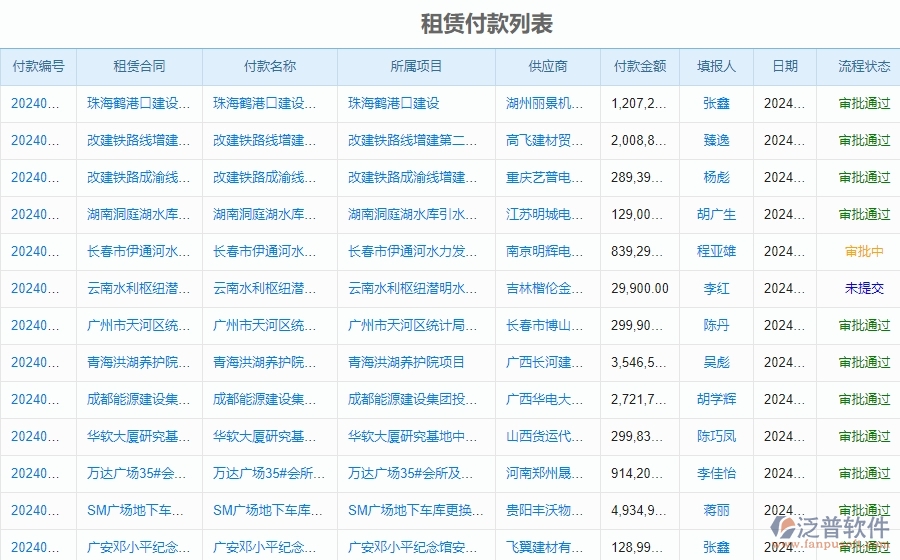Open 改建铁路线增建第二... project link
This screenshot has height=560, width=900.
pyautogui.click(x=412, y=141)
